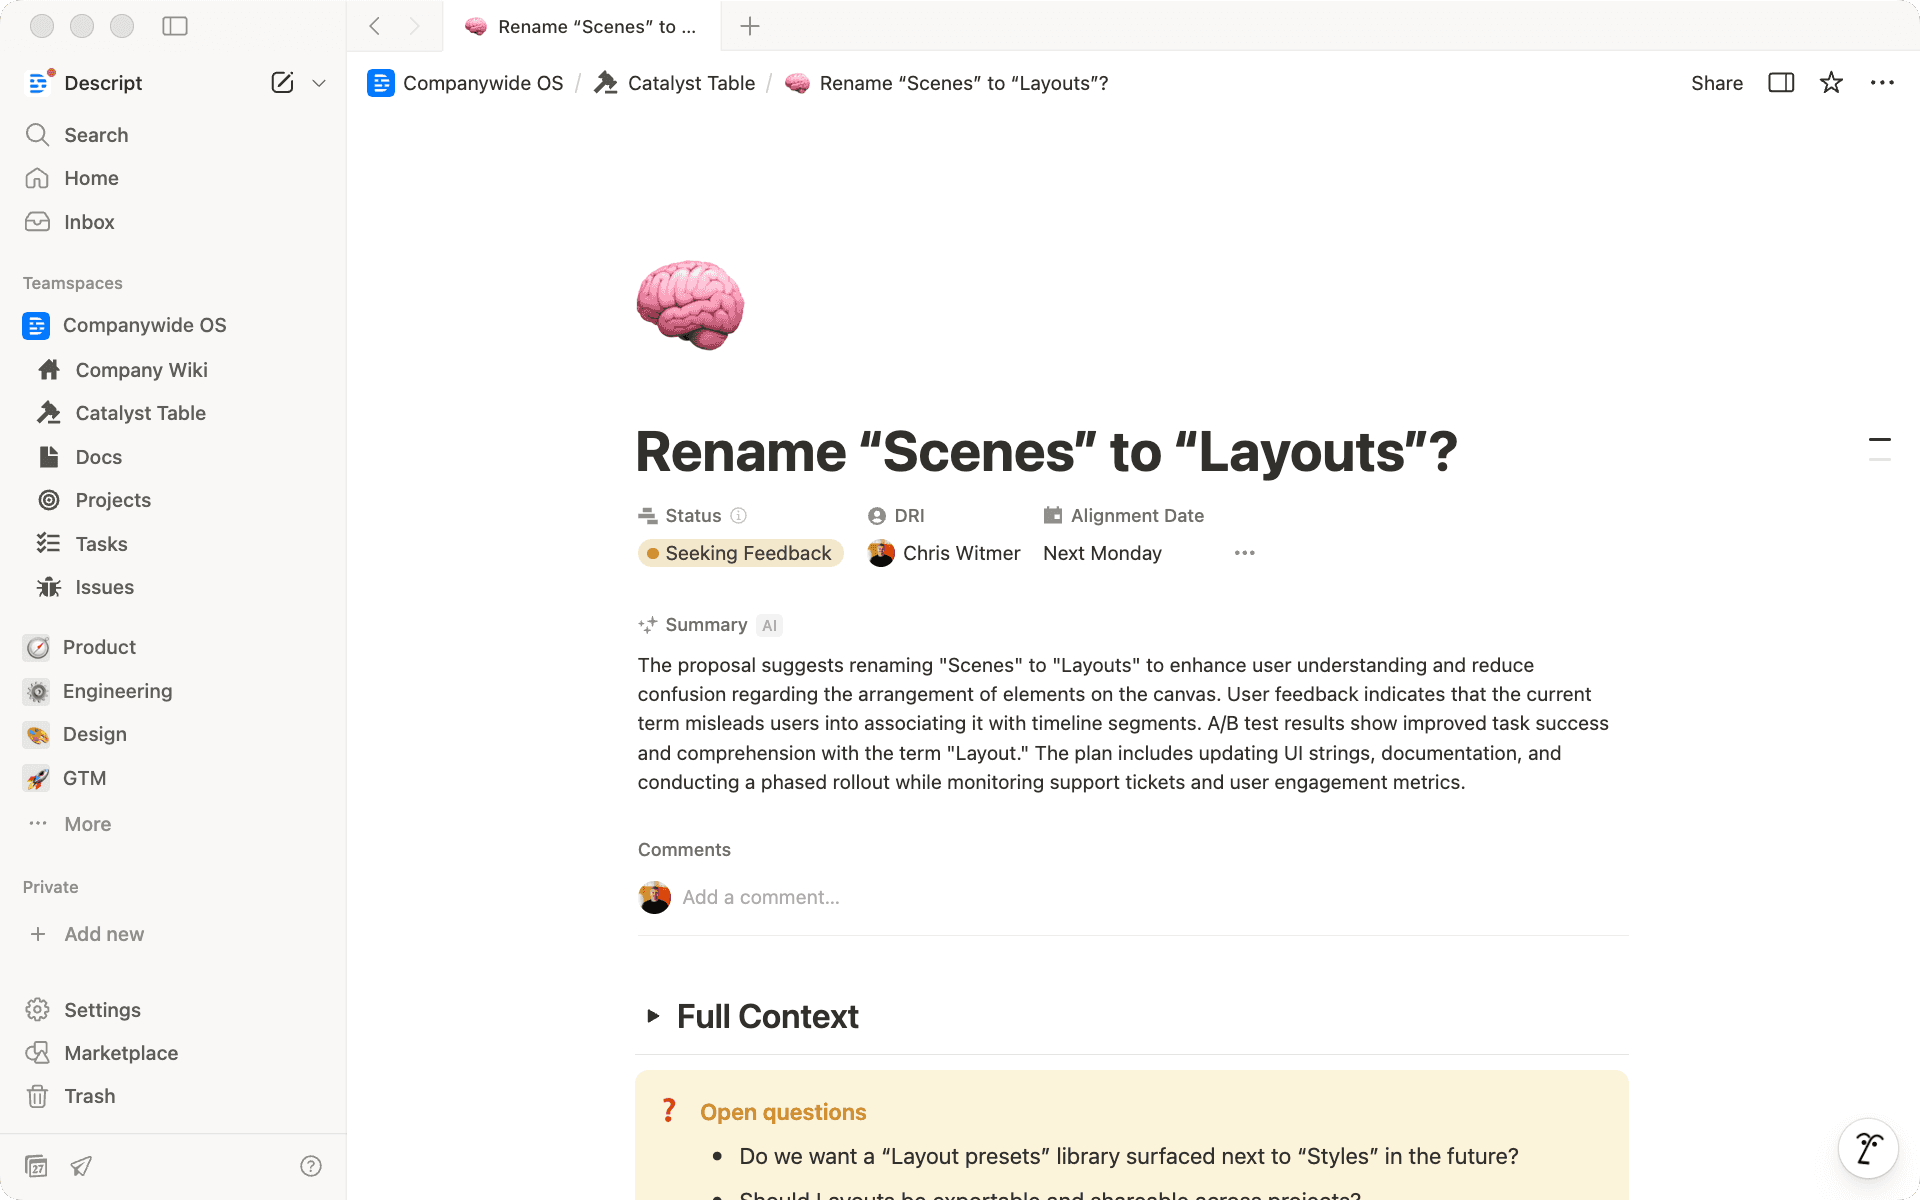The width and height of the screenshot is (1920, 1200).
Task: Click the Add a comment field
Action: coord(760,897)
